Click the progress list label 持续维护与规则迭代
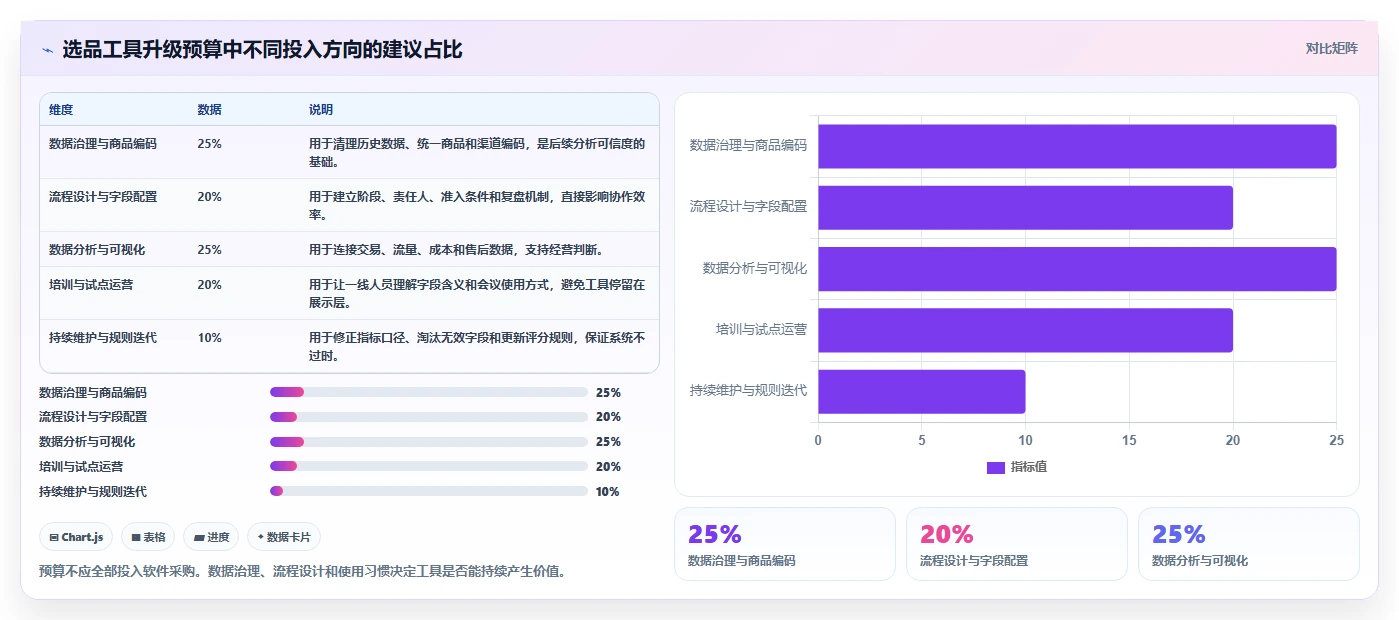 [93, 491]
